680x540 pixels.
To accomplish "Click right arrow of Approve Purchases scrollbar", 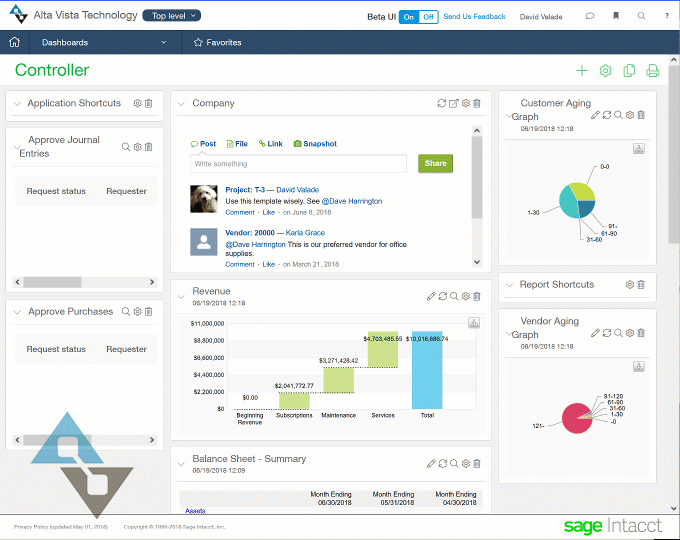I will coord(152,440).
